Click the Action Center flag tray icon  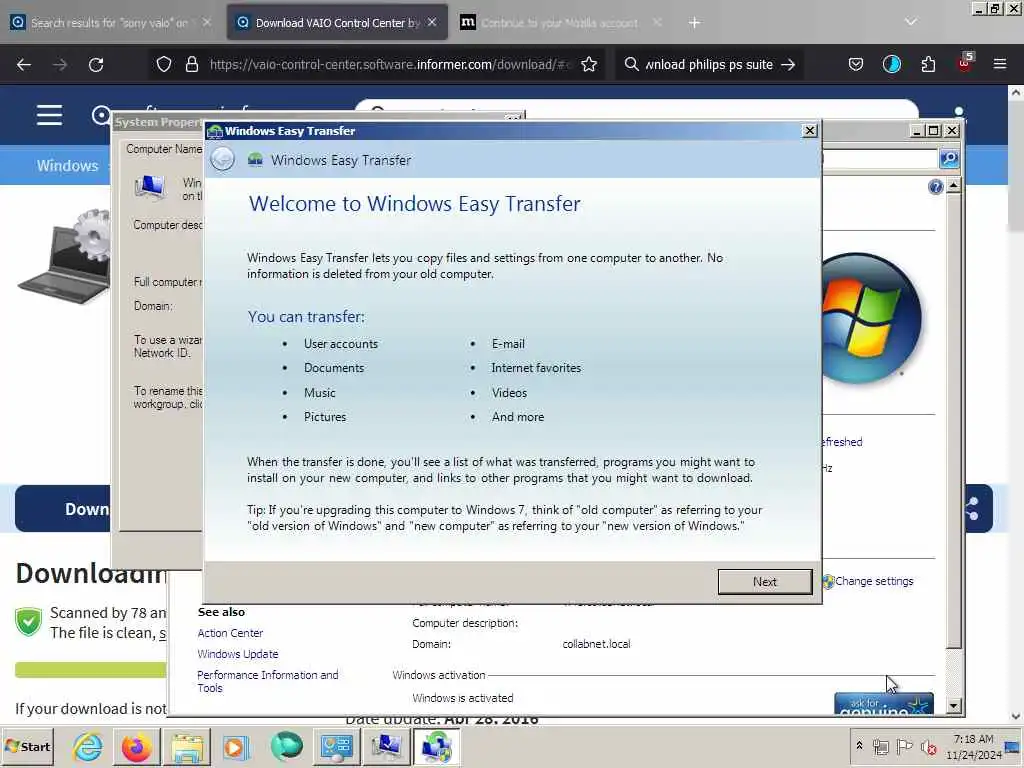pos(904,746)
